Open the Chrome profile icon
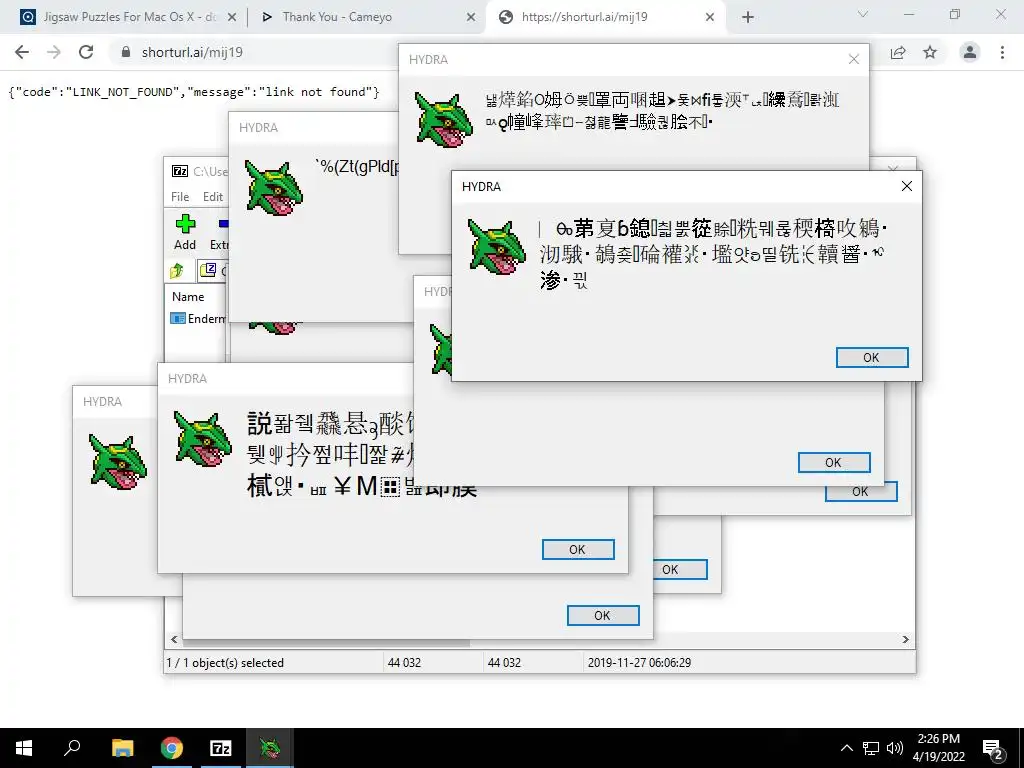Image resolution: width=1024 pixels, height=768 pixels. [970, 52]
